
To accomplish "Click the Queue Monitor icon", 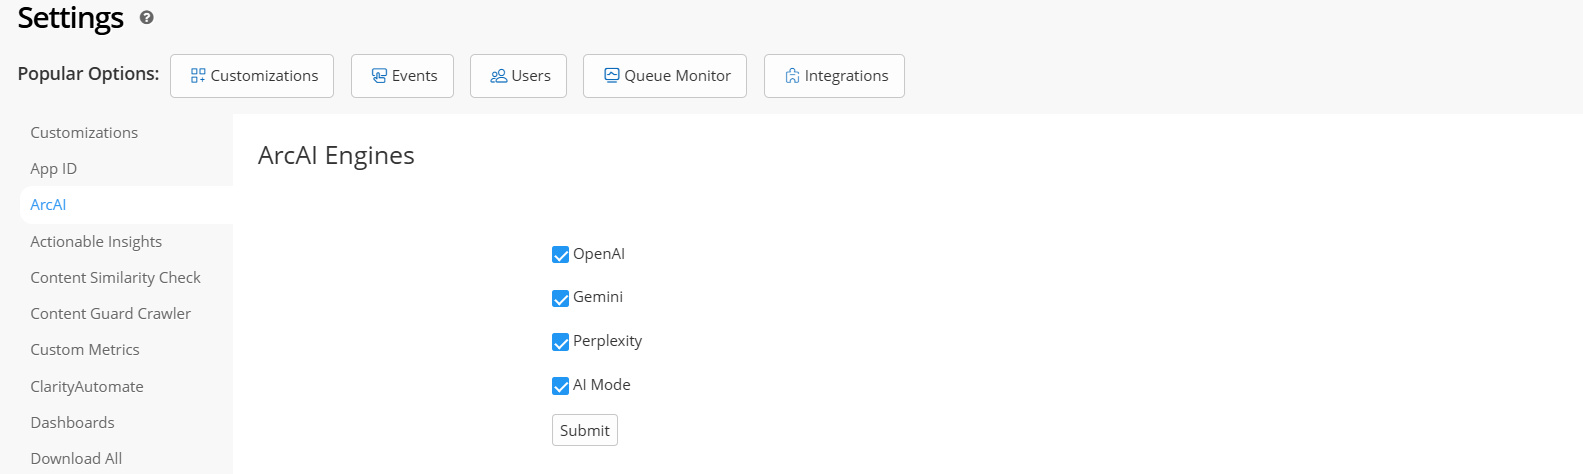I will point(612,75).
